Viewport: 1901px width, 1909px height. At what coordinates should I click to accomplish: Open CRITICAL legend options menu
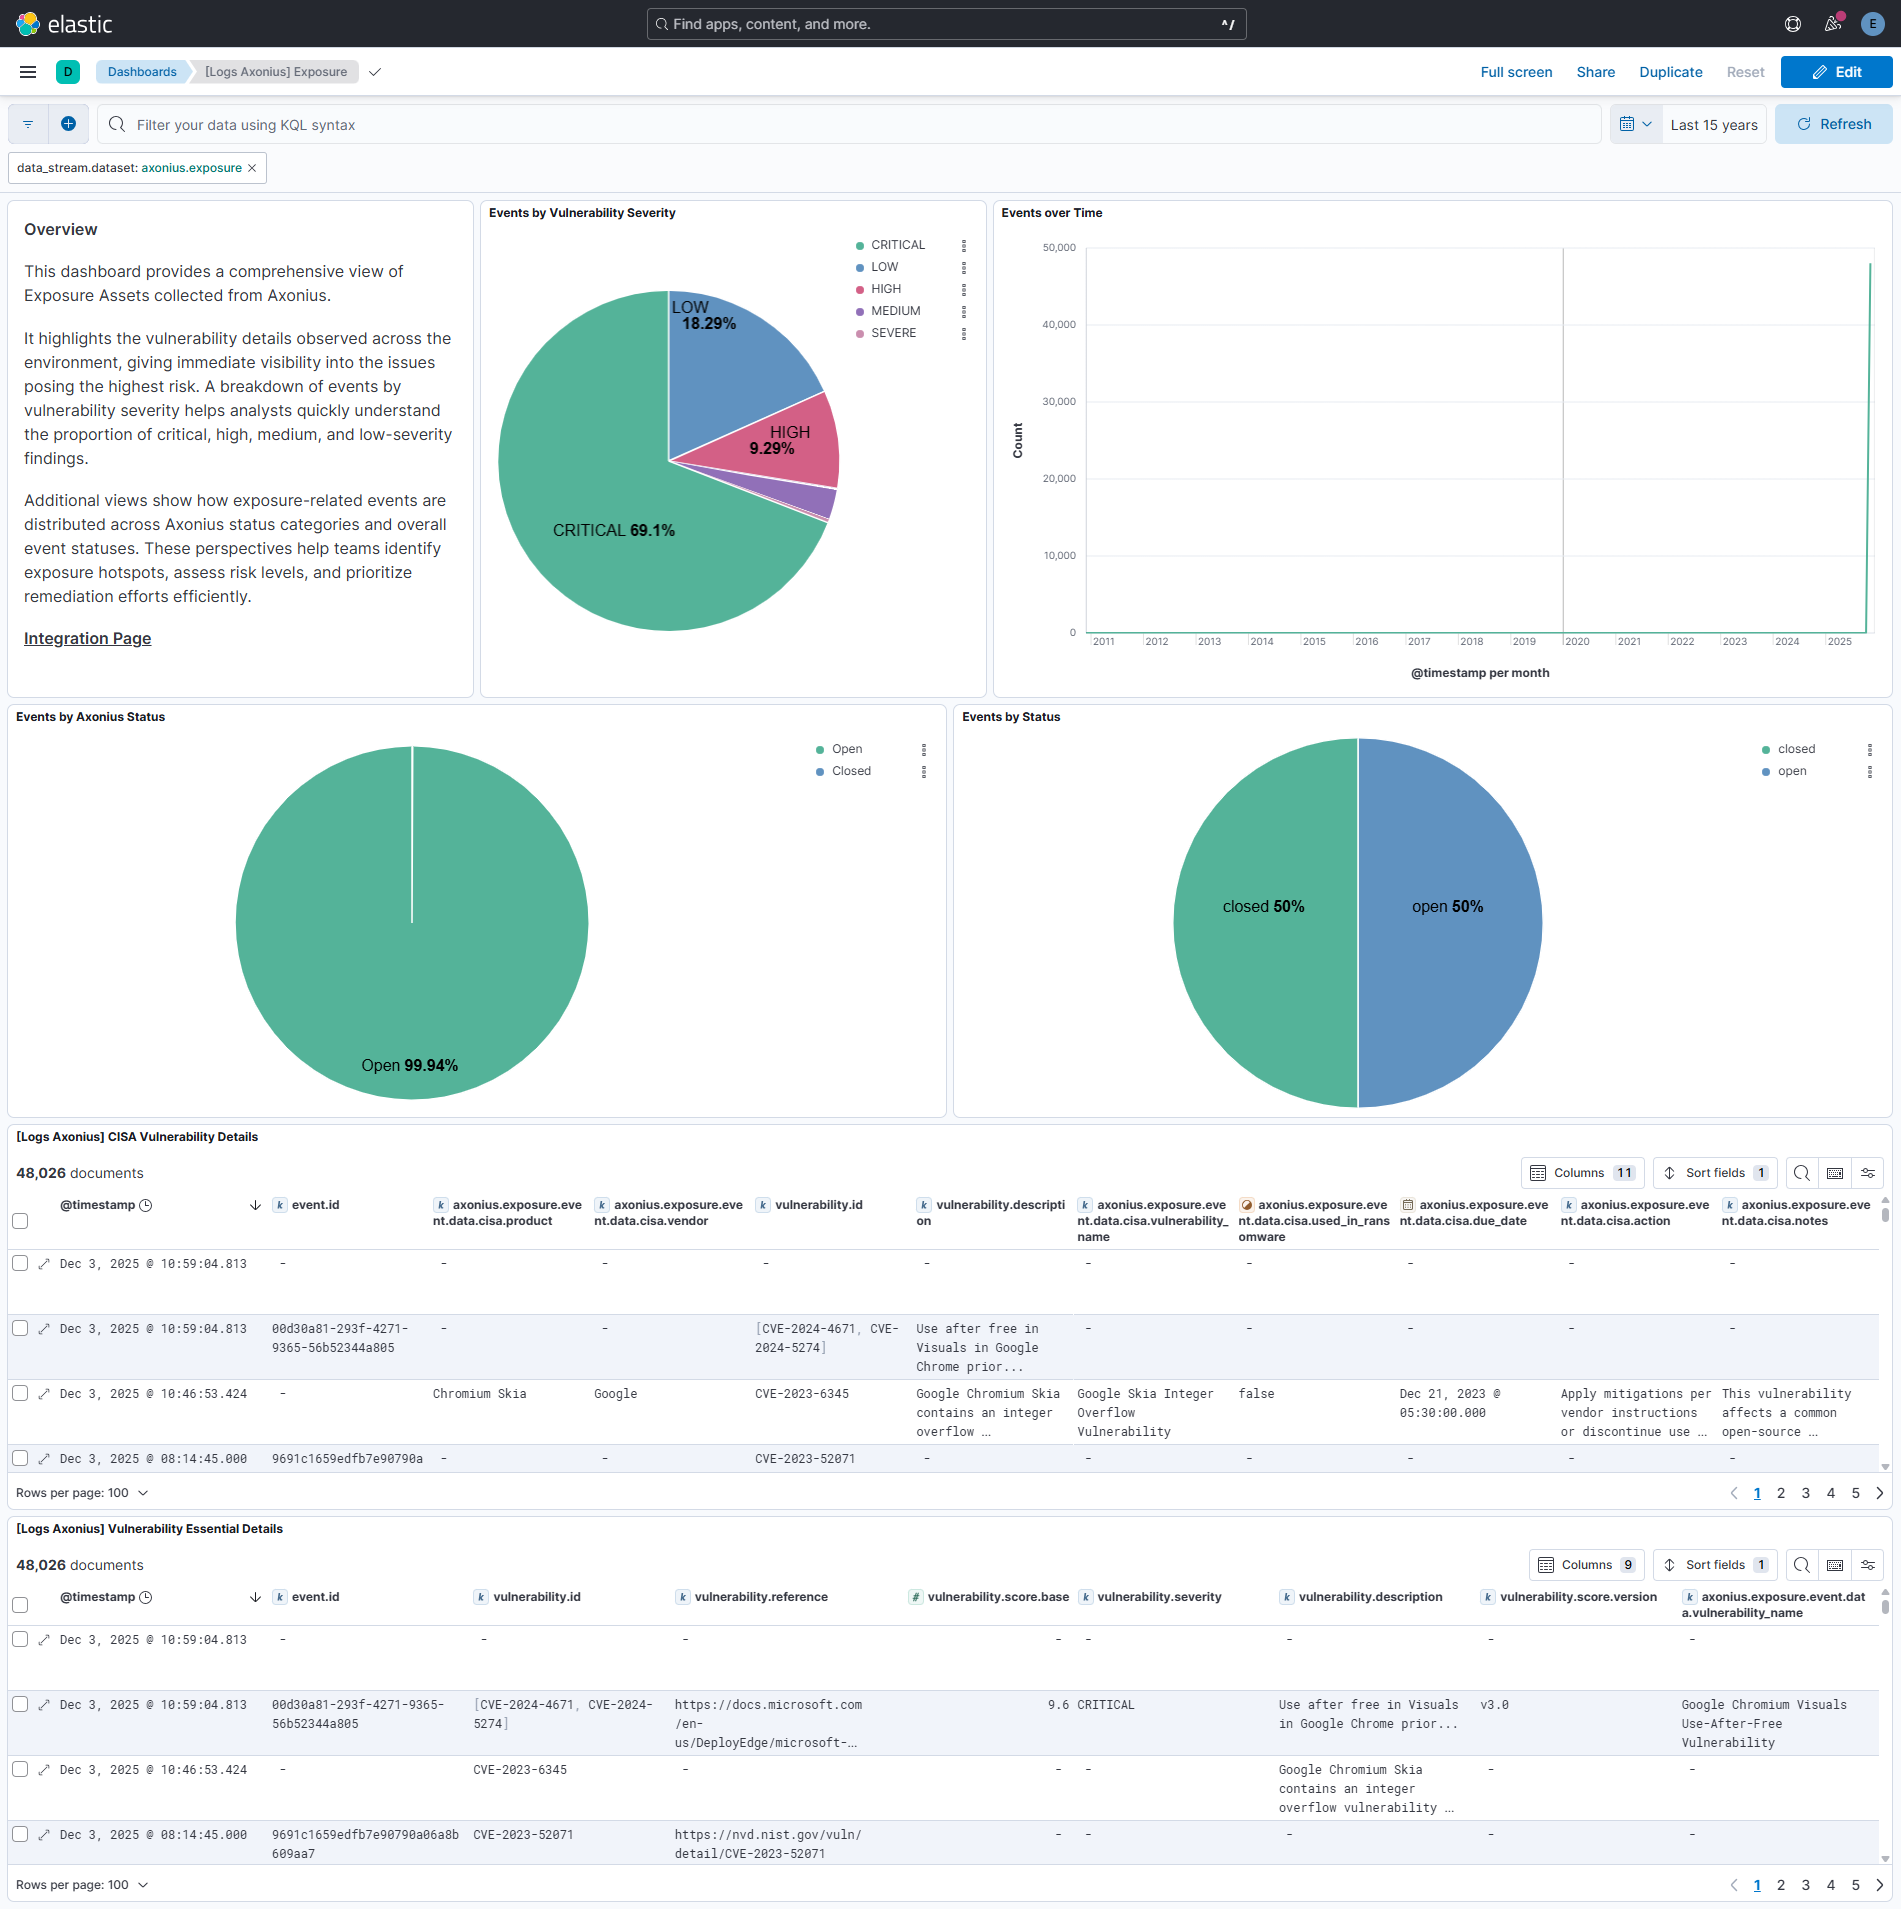click(964, 245)
